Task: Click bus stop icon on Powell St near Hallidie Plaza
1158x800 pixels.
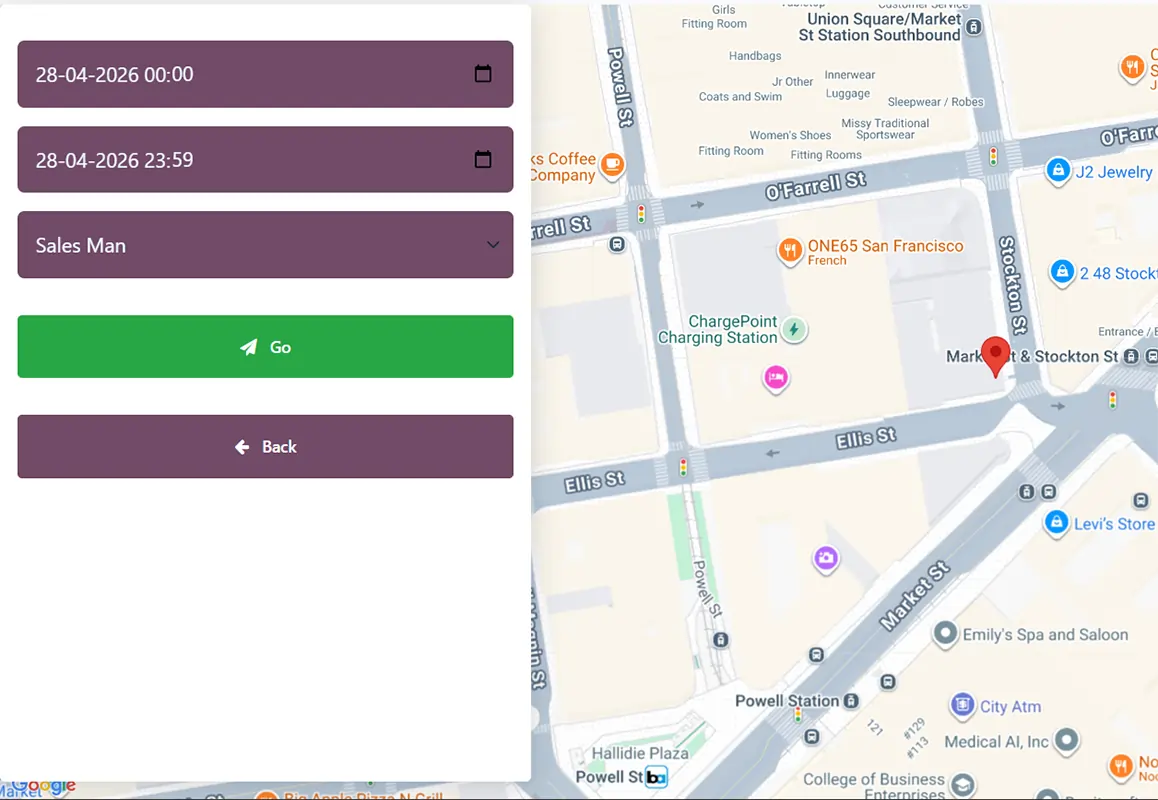Action: click(721, 640)
